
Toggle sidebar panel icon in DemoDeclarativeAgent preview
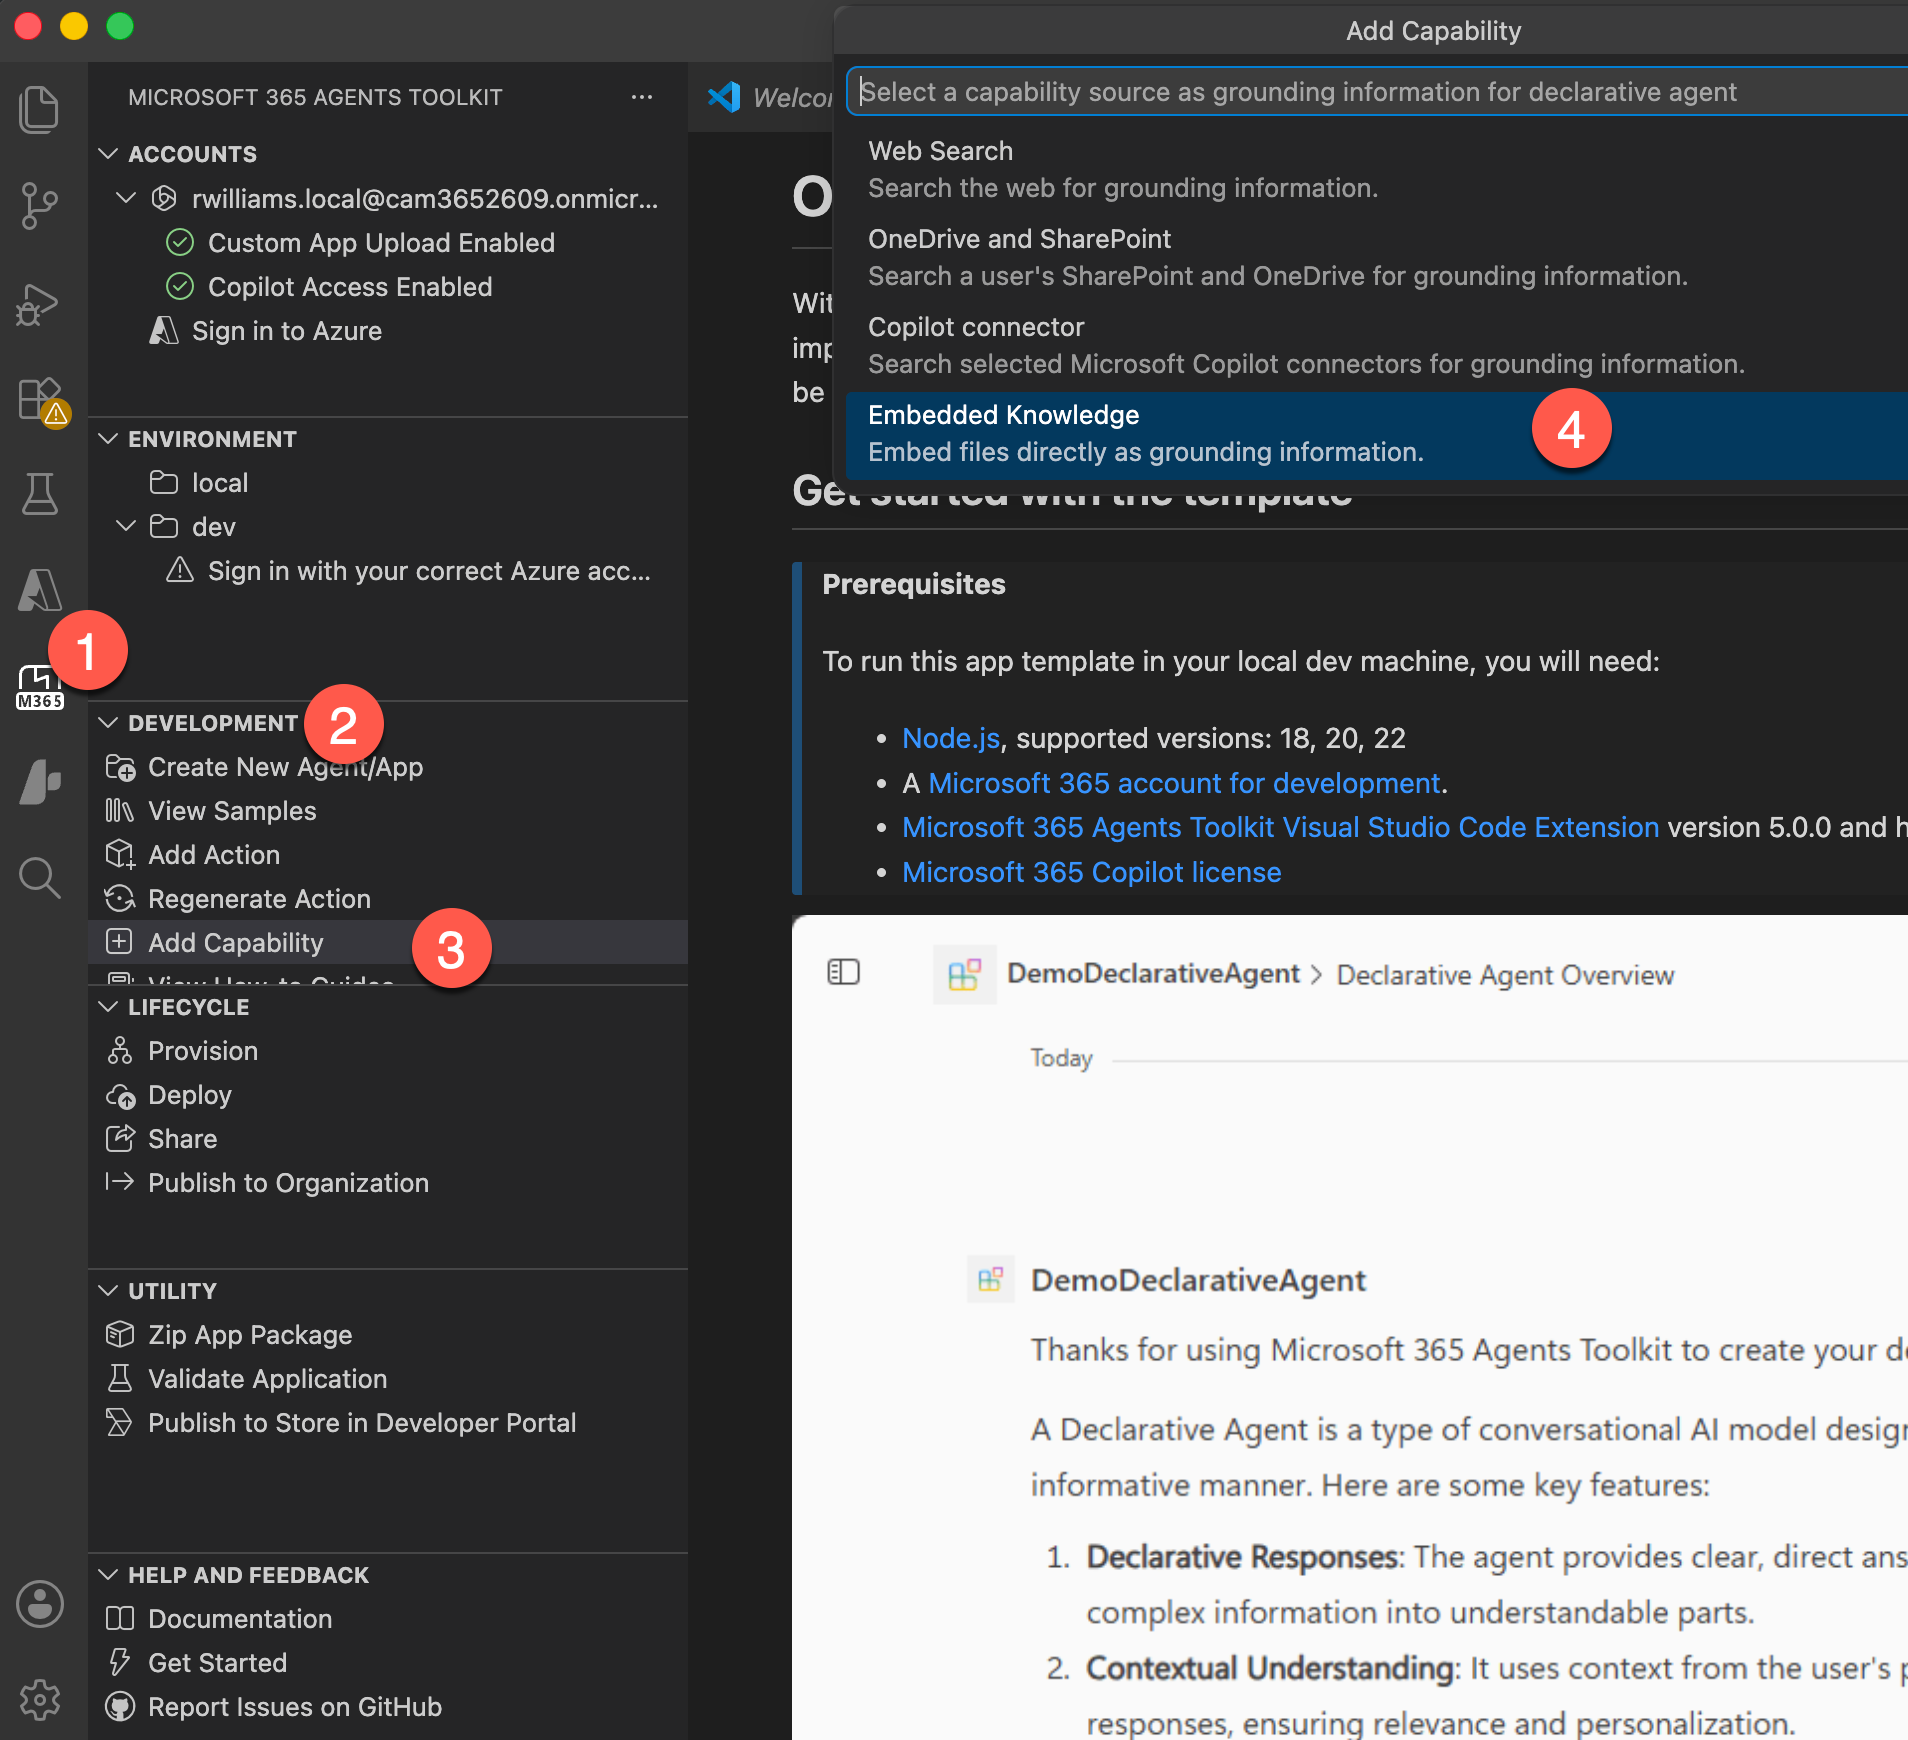tap(844, 972)
